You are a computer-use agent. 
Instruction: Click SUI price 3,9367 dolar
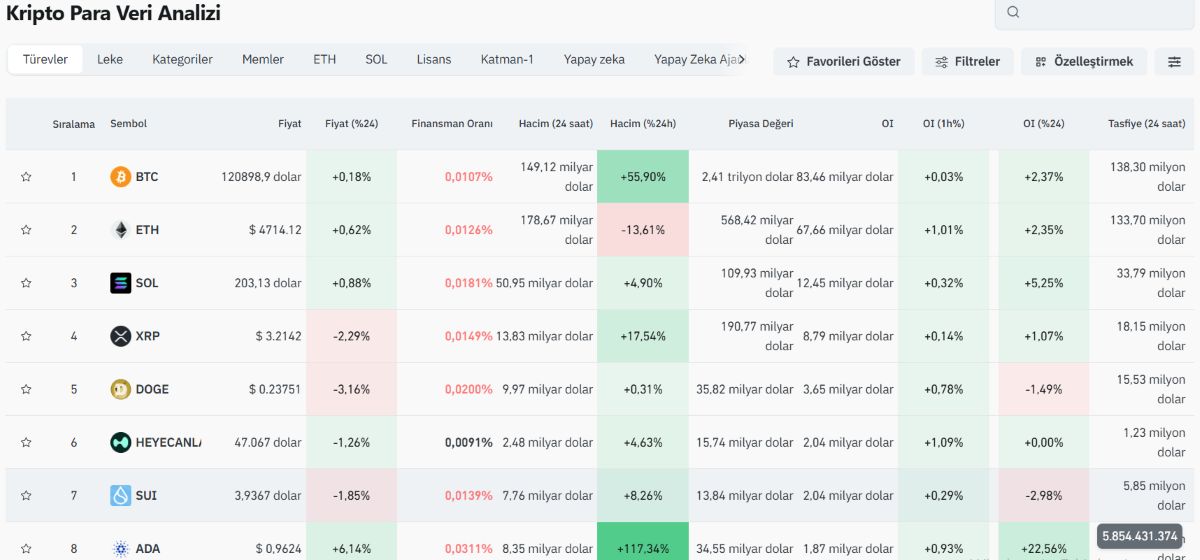[268, 495]
